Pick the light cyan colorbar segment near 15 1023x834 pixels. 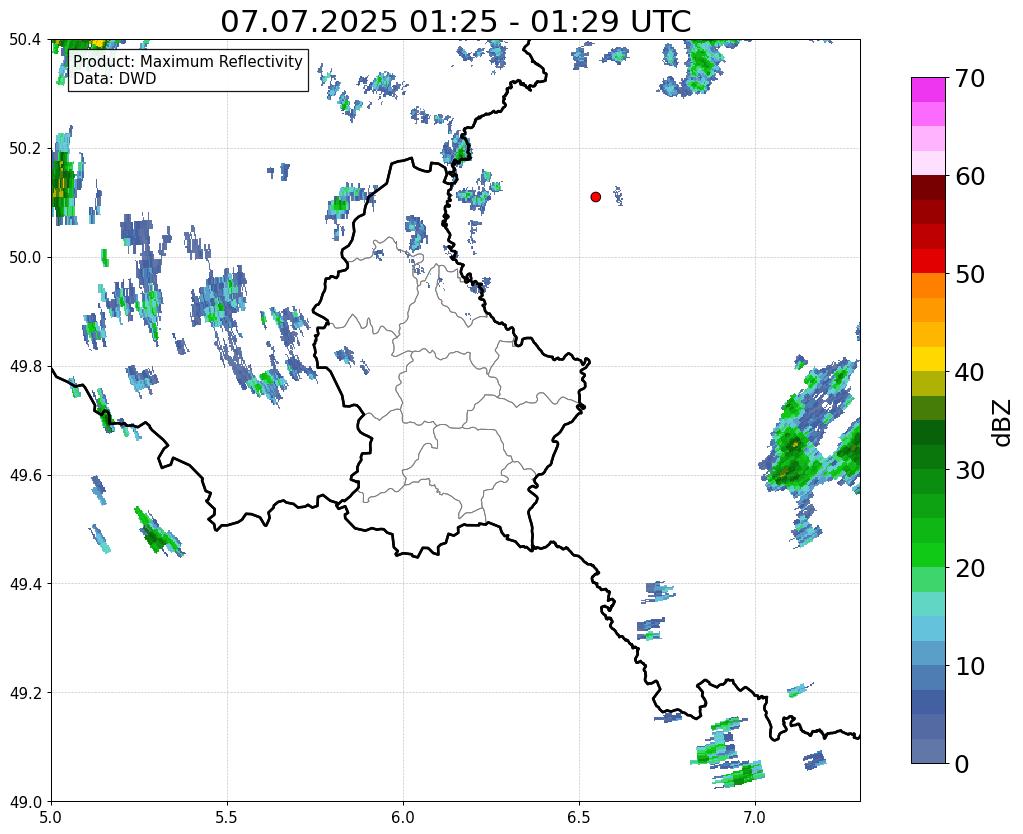point(928,604)
